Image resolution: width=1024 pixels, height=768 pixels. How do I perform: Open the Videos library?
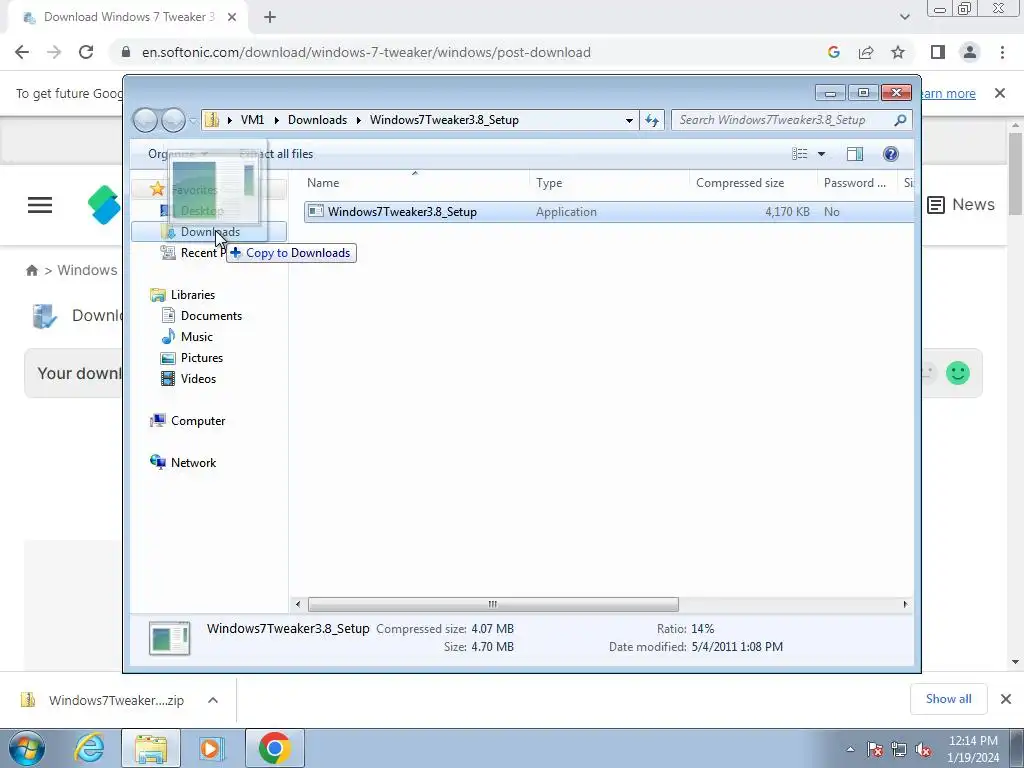[x=198, y=379]
